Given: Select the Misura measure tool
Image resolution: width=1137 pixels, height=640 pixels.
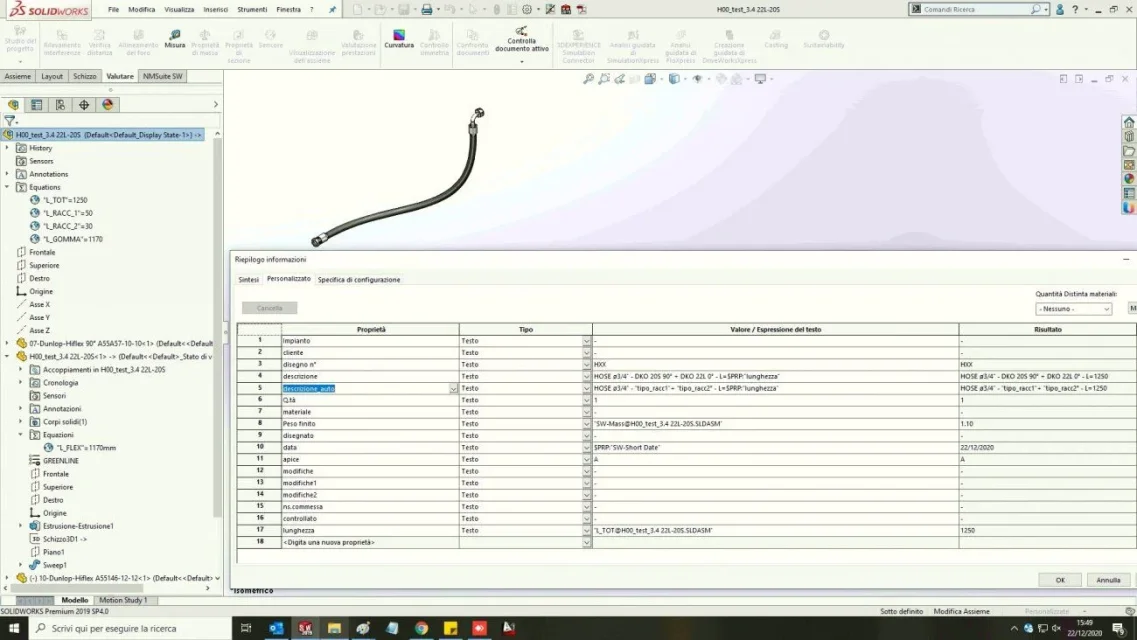Looking at the screenshot, I should 175,38.
